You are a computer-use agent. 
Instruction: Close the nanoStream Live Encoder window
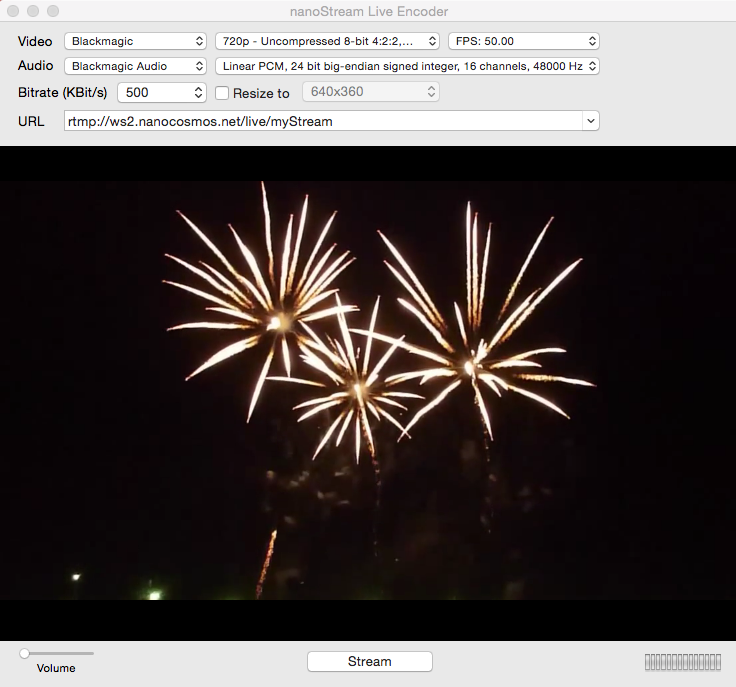(x=13, y=11)
